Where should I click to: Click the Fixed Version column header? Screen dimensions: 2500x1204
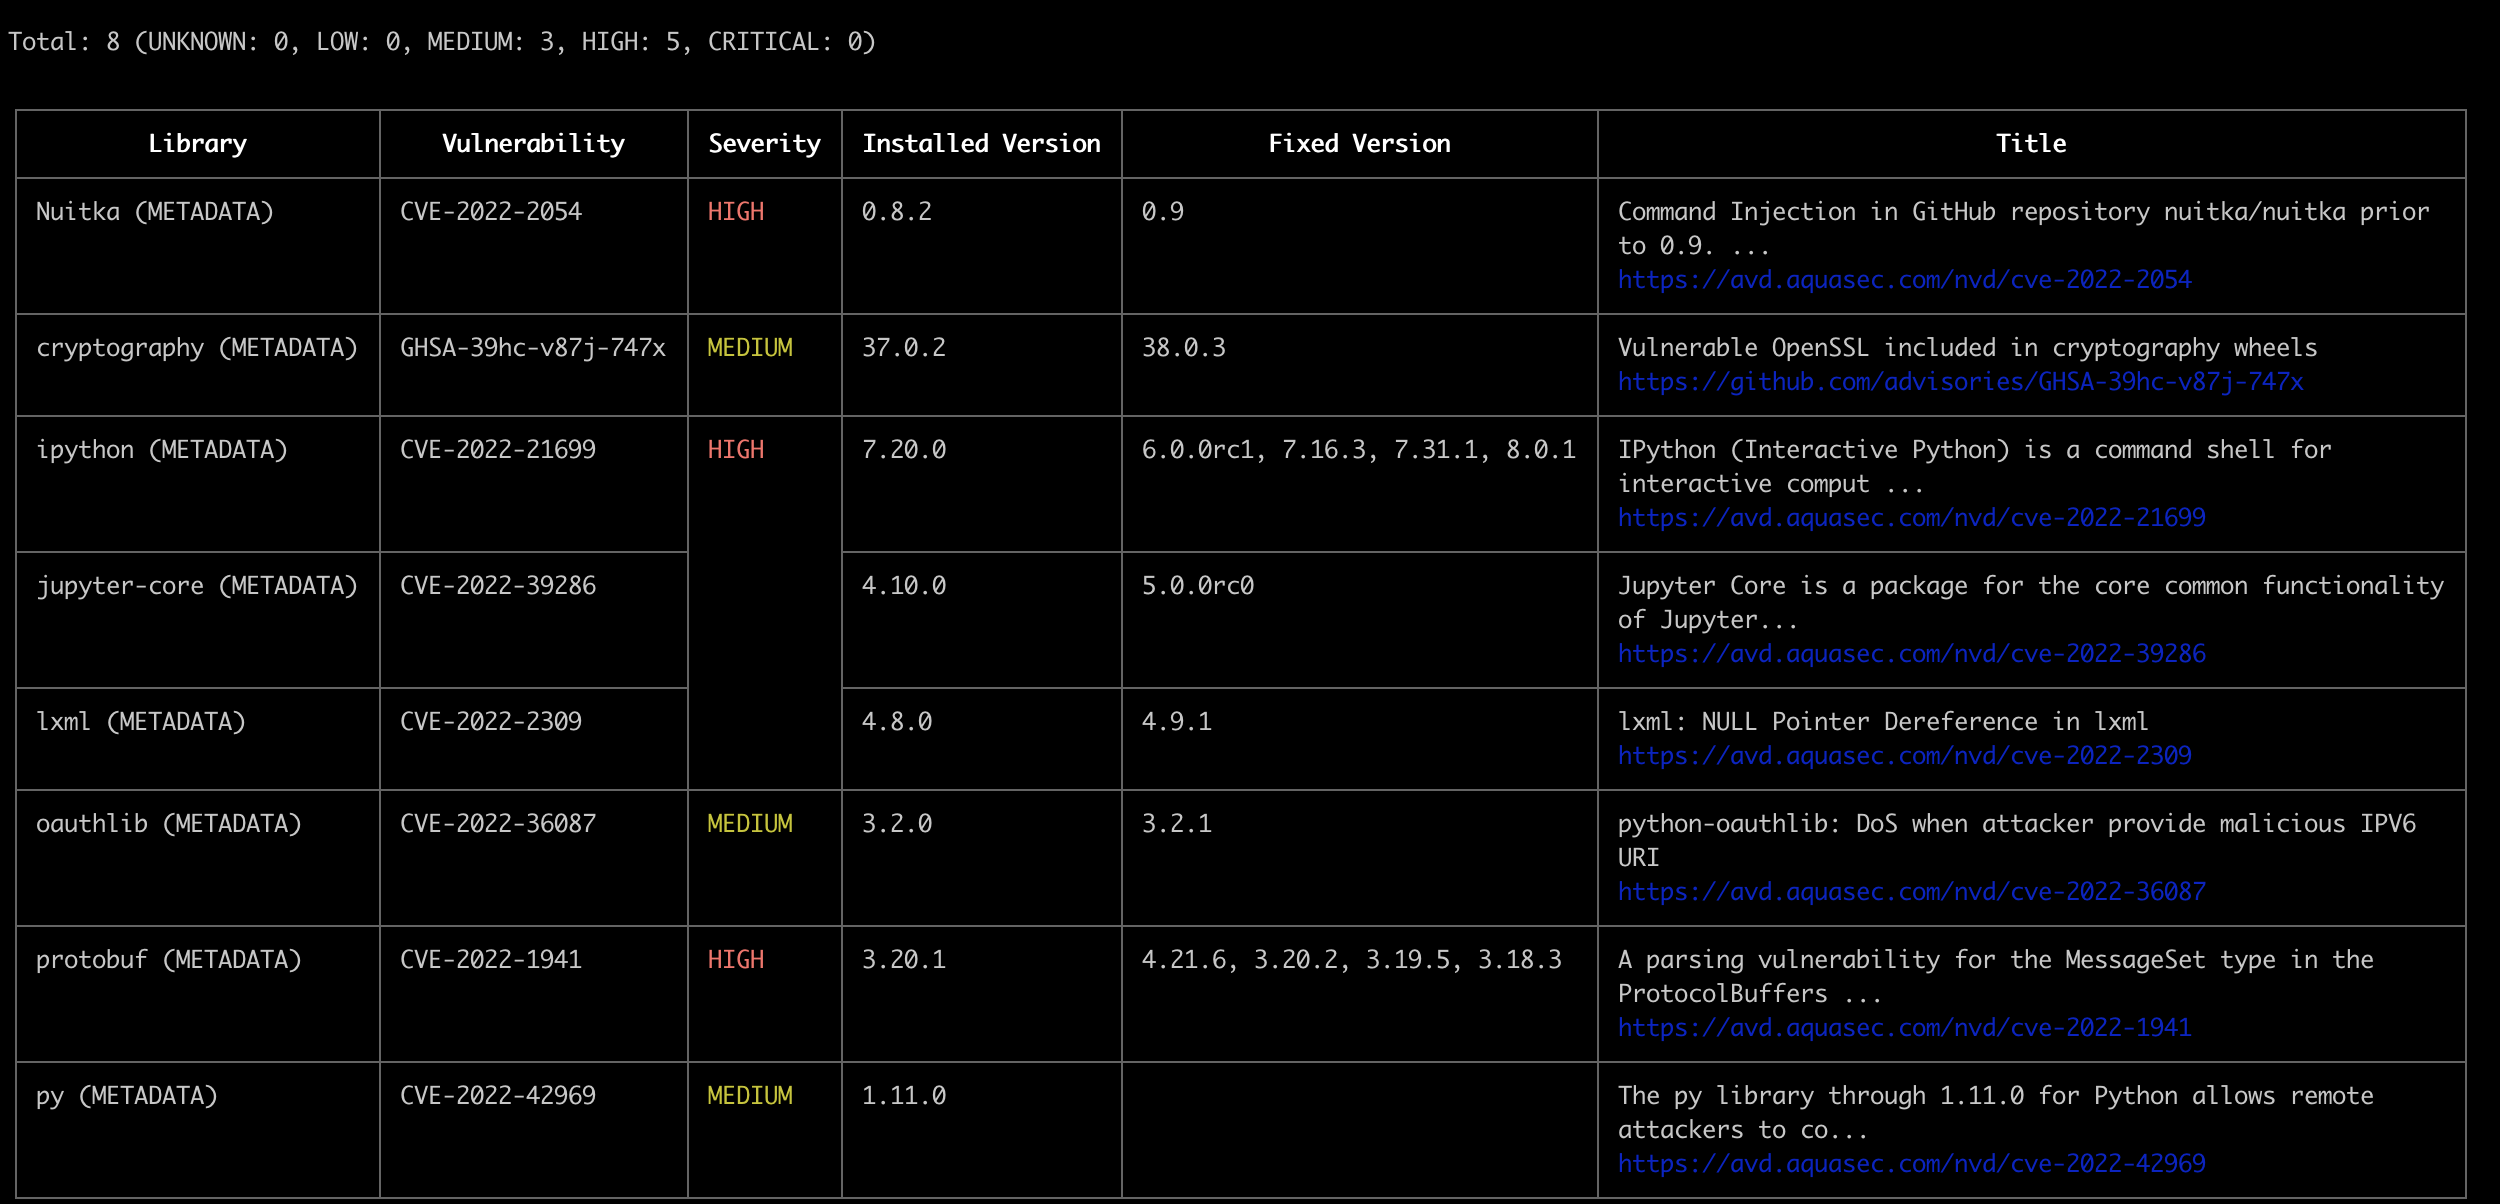pyautogui.click(x=1359, y=144)
